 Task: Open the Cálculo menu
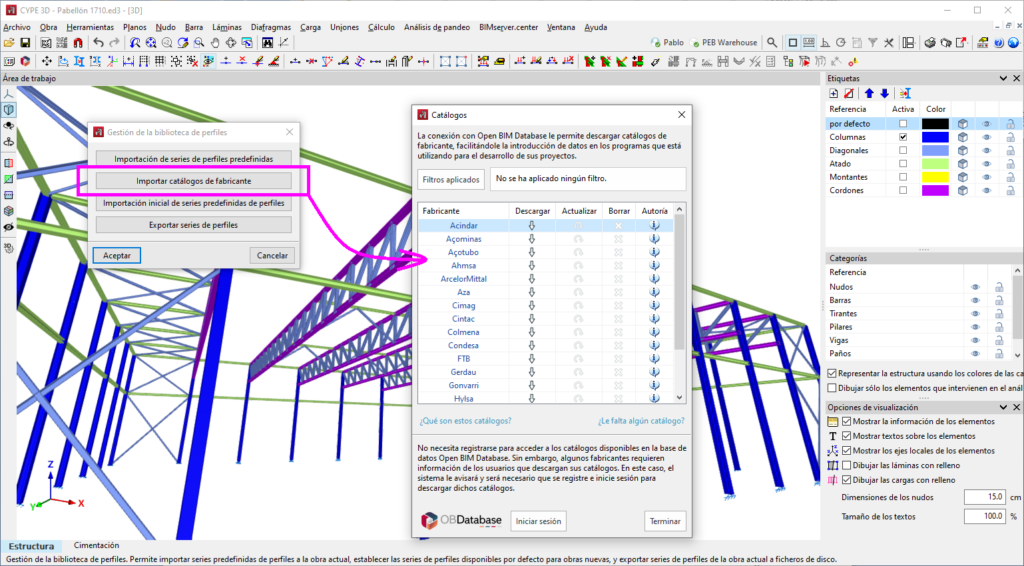[381, 27]
